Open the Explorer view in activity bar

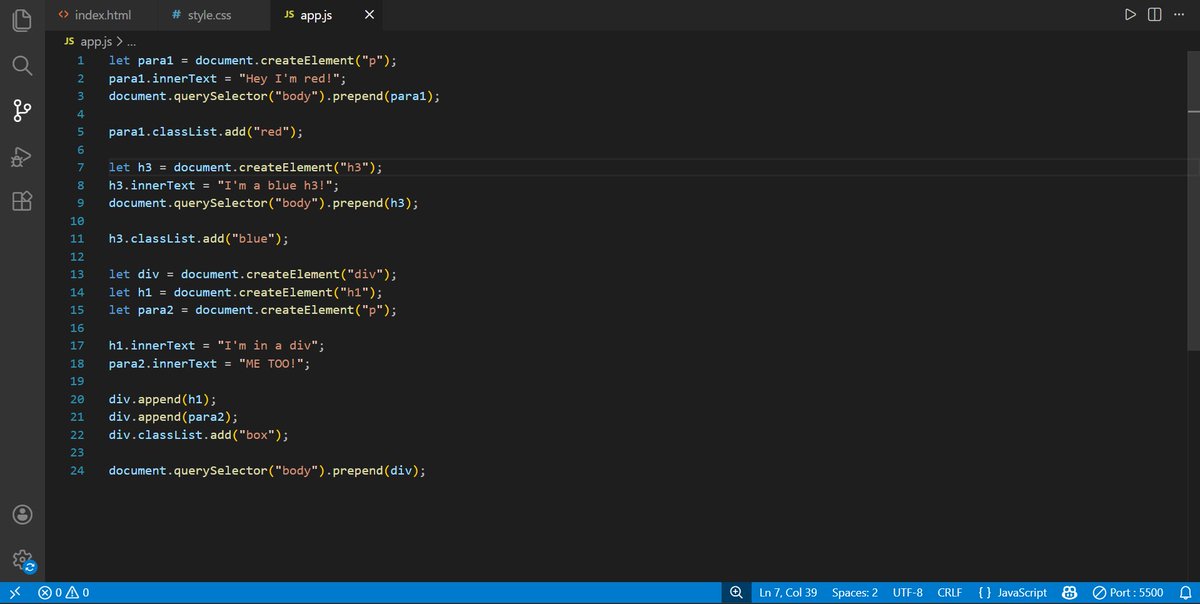coord(23,19)
